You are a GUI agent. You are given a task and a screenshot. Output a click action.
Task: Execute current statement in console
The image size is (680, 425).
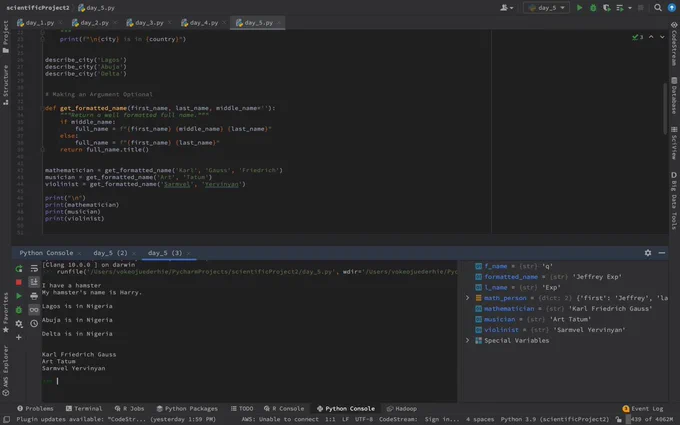19,296
